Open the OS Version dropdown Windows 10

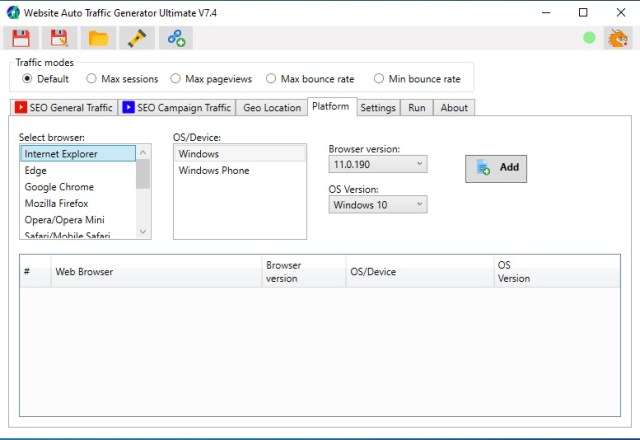click(378, 204)
